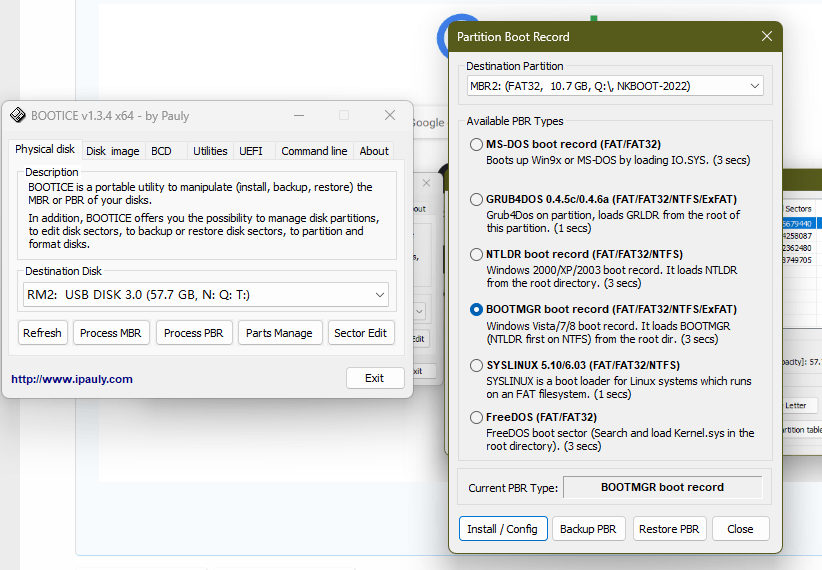Visit the www.ipauly.com link

(x=72, y=379)
